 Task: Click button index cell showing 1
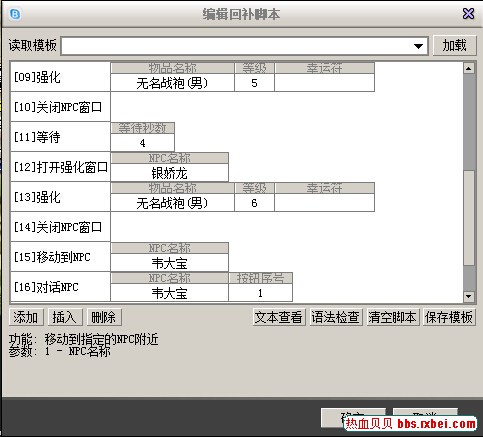click(260, 293)
